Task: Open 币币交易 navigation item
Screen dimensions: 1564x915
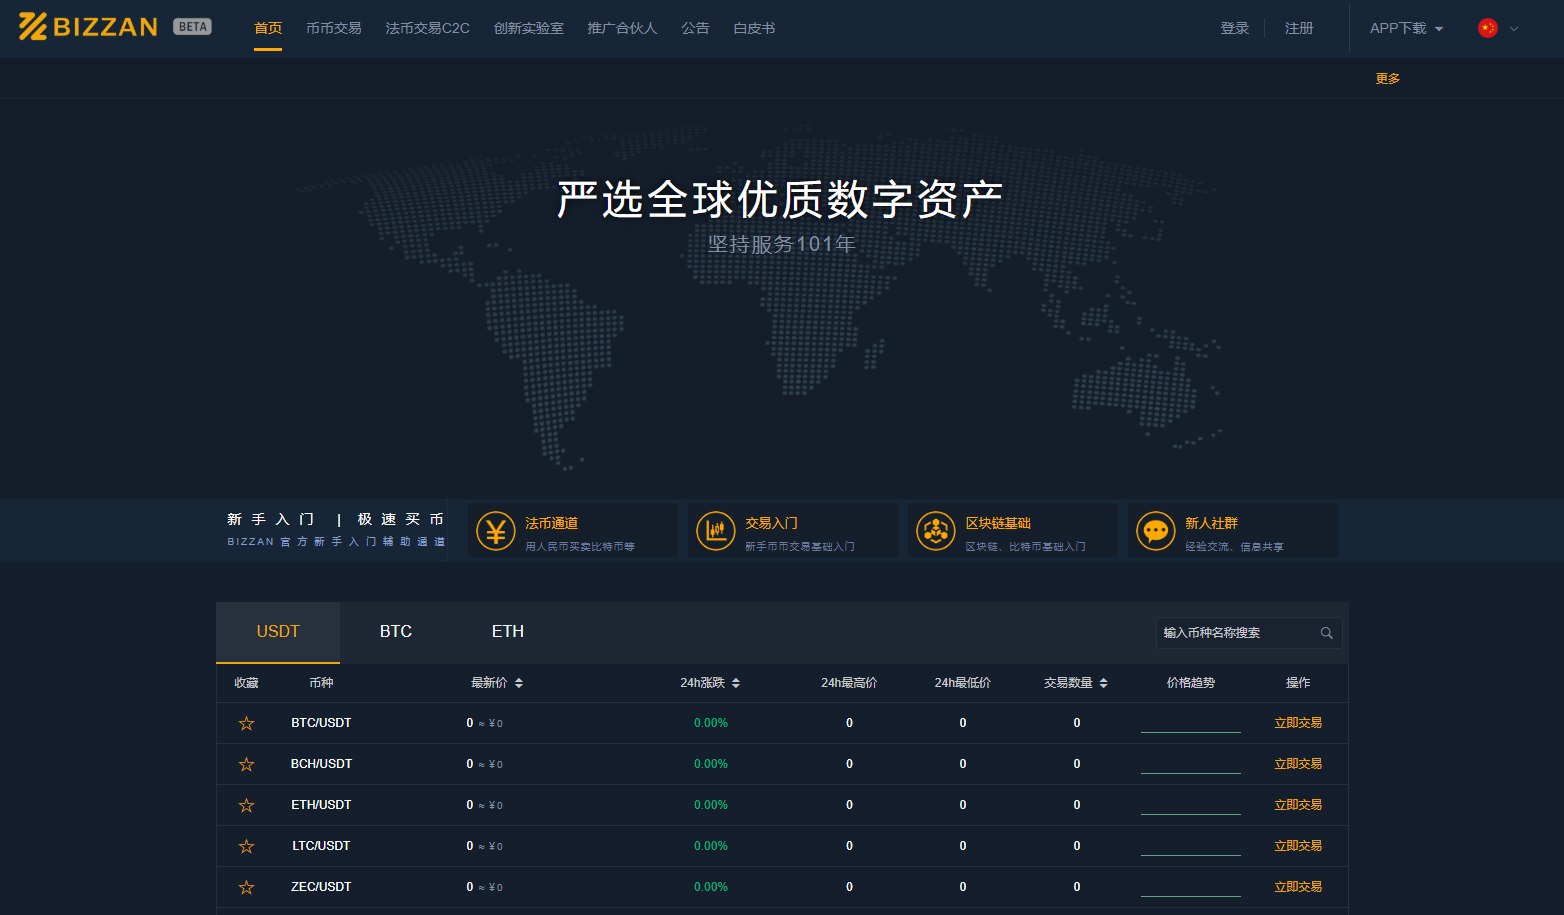Action: [334, 28]
